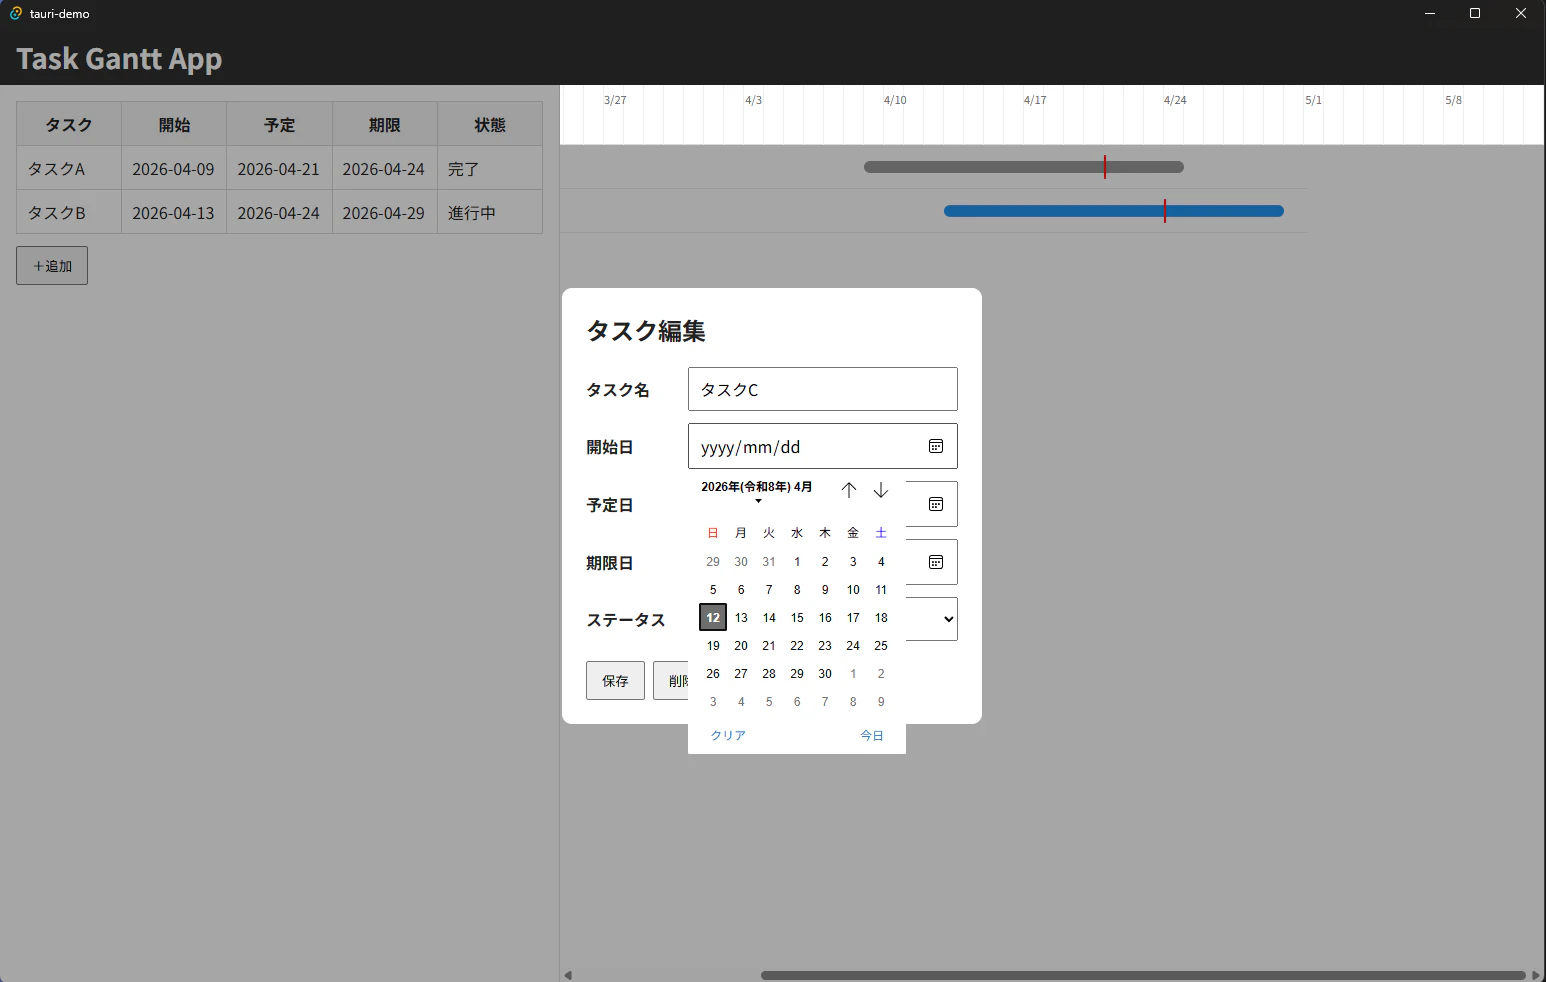The image size is (1546, 982).
Task: Click the タスク column header
Action: click(69, 124)
